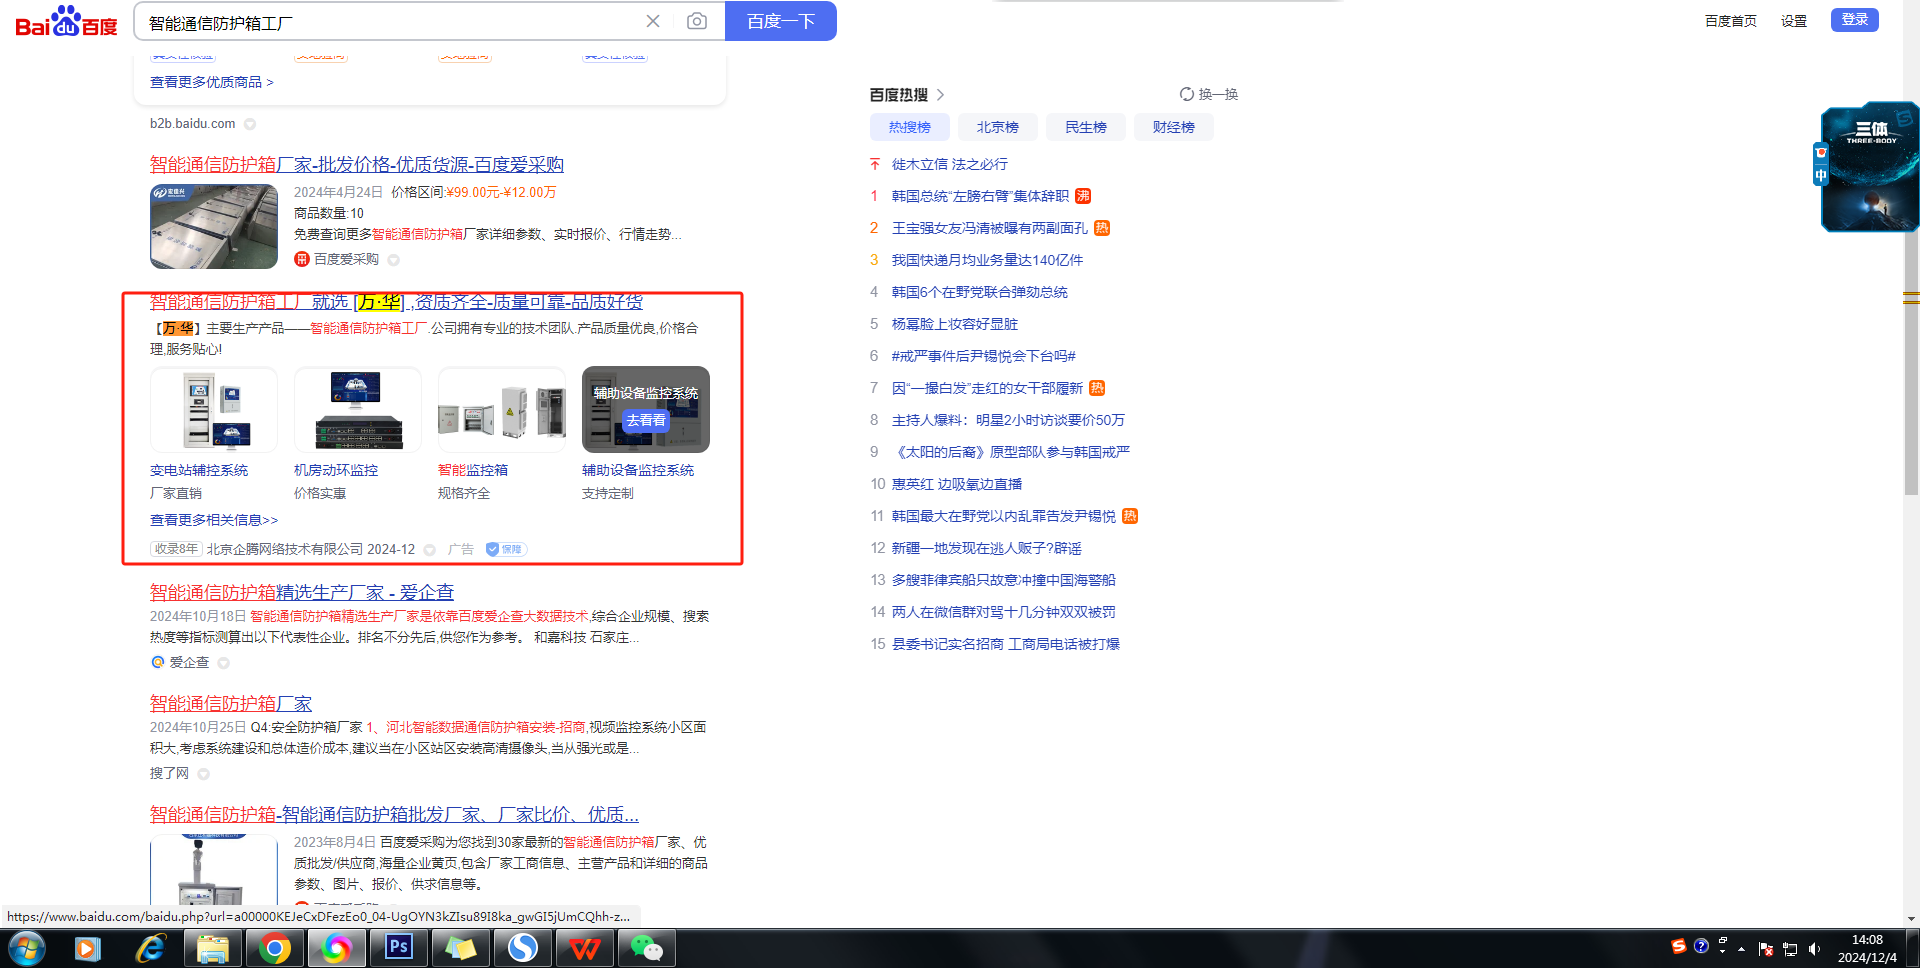Image resolution: width=1920 pixels, height=968 pixels.
Task: Show hidden system tray icons
Action: coord(1741,949)
